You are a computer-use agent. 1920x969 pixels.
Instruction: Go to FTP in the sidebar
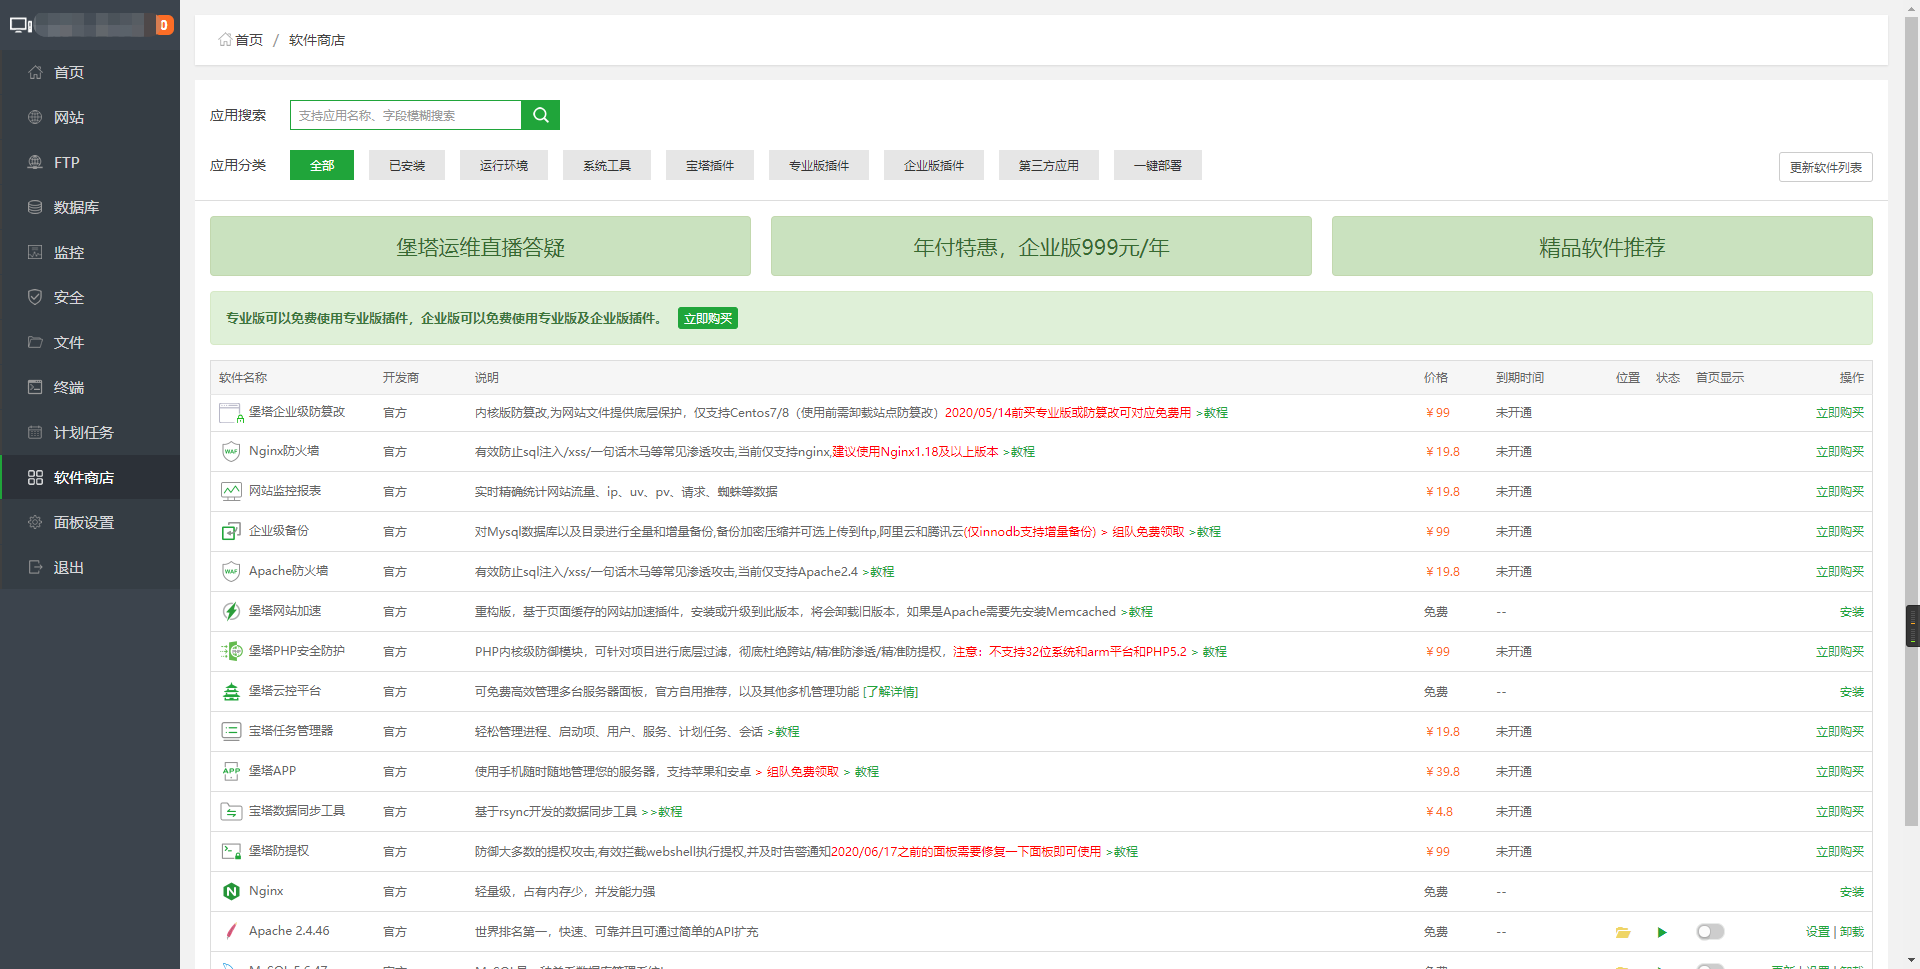pos(90,162)
